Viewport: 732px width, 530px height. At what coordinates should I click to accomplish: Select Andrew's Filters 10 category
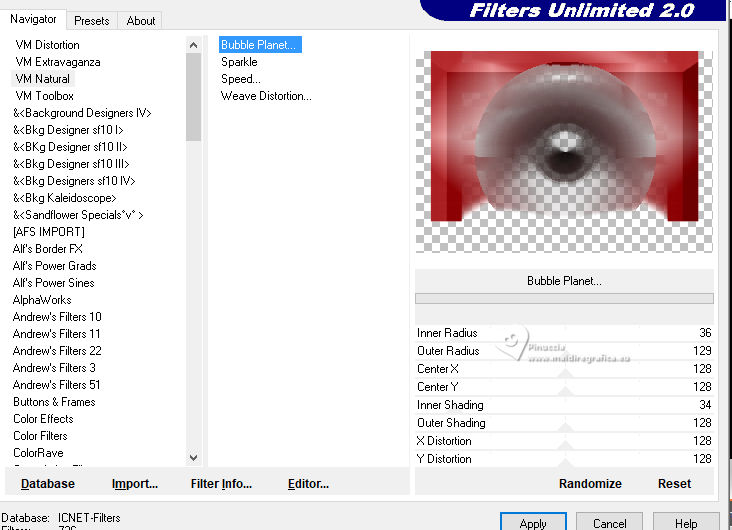57,317
